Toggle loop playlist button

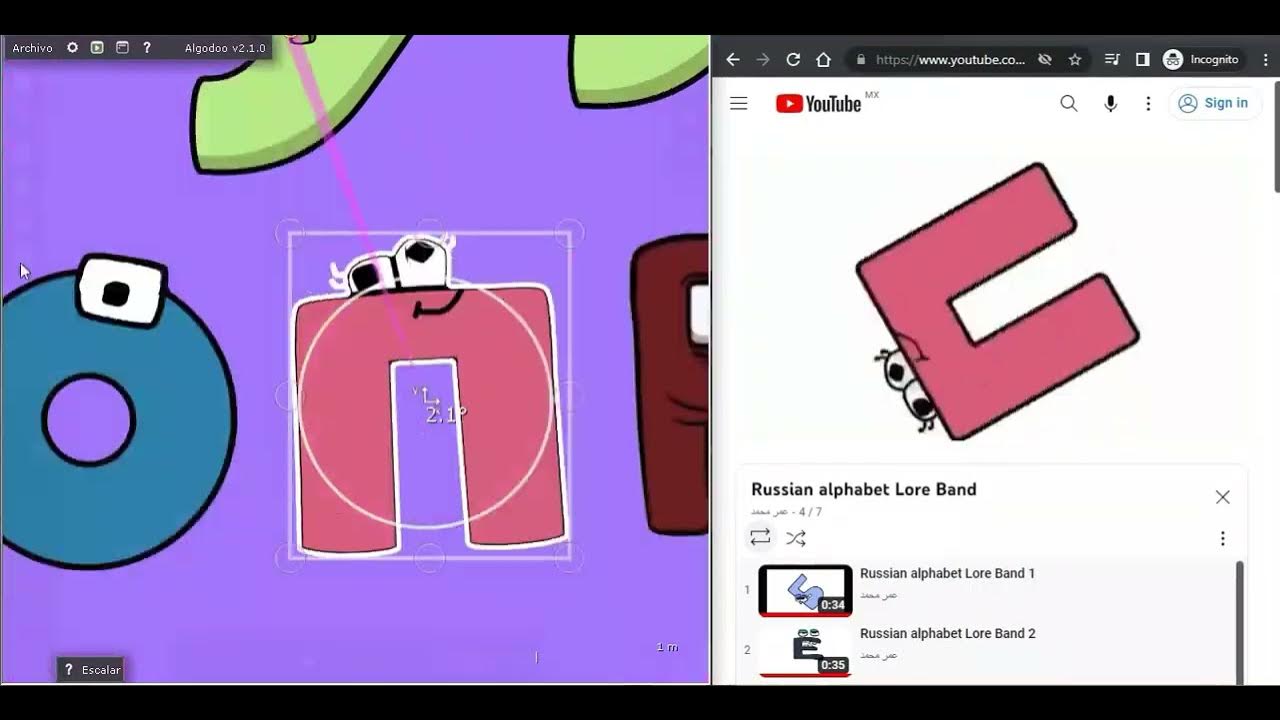click(x=760, y=538)
